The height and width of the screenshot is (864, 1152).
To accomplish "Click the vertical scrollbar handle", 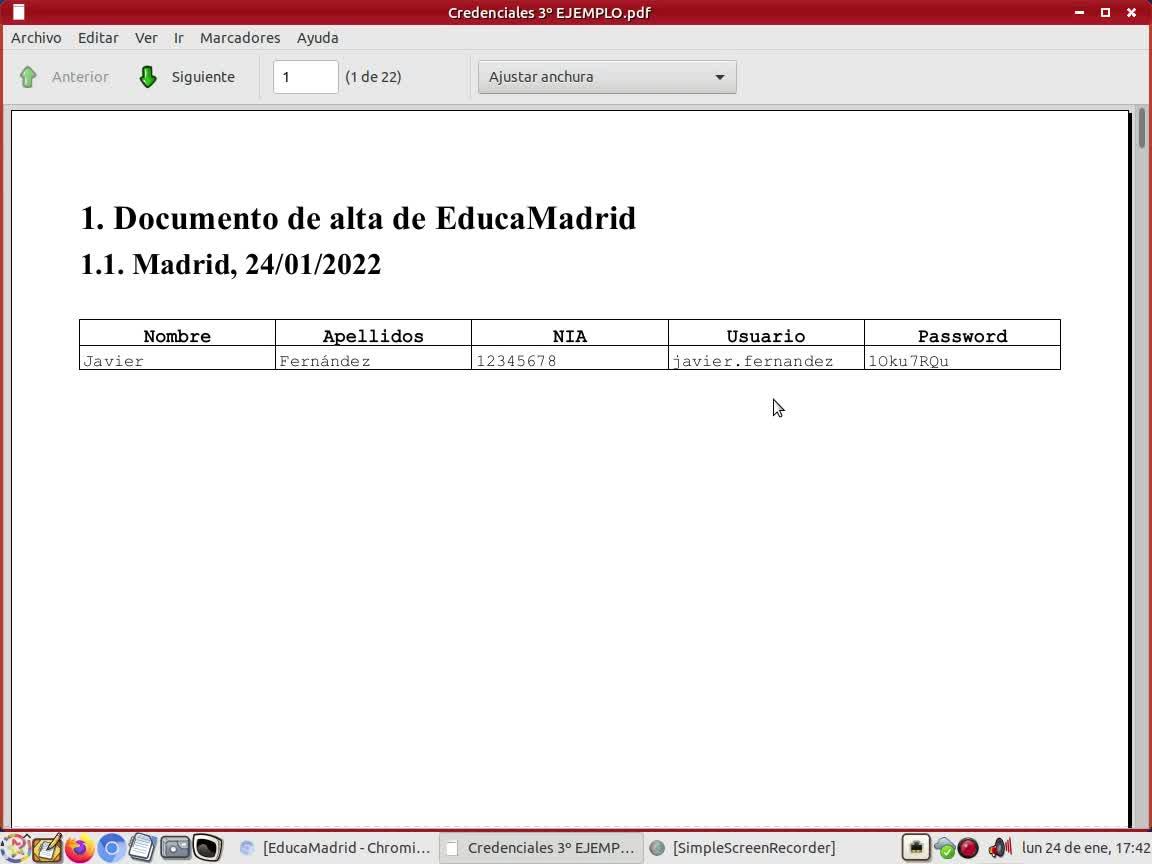I will tap(1141, 129).
